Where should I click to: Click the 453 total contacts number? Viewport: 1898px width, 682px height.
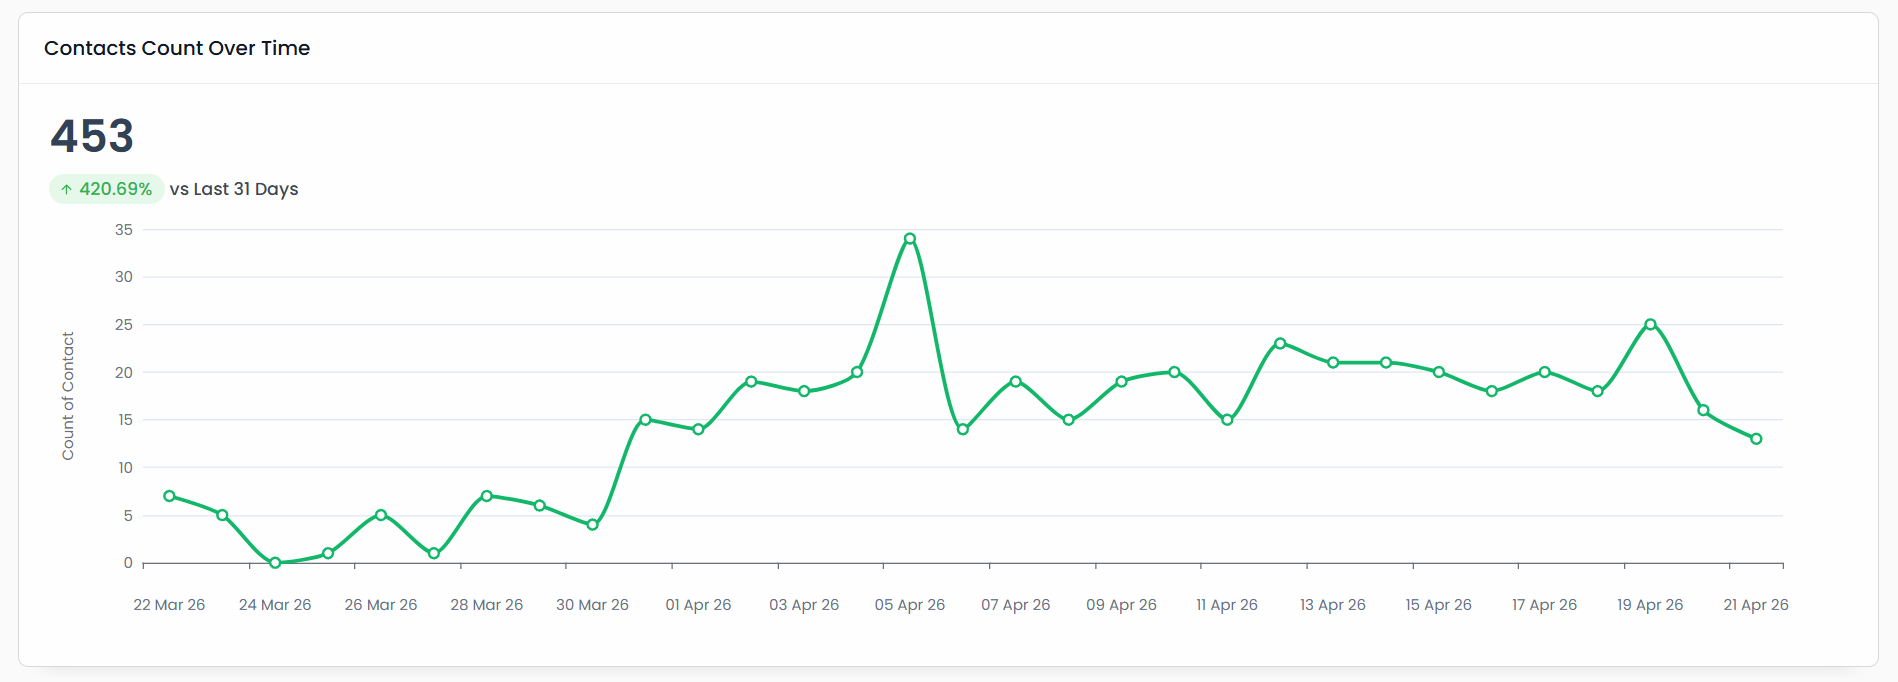[92, 136]
